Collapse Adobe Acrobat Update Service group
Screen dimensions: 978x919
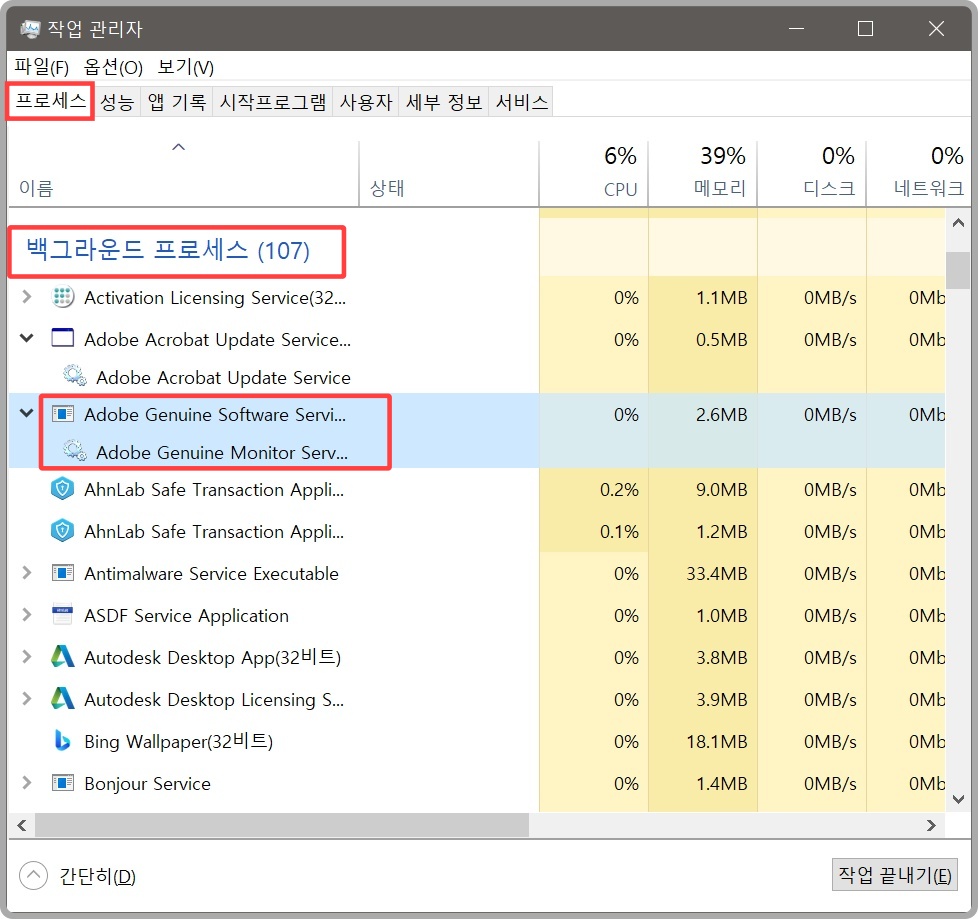[x=26, y=339]
